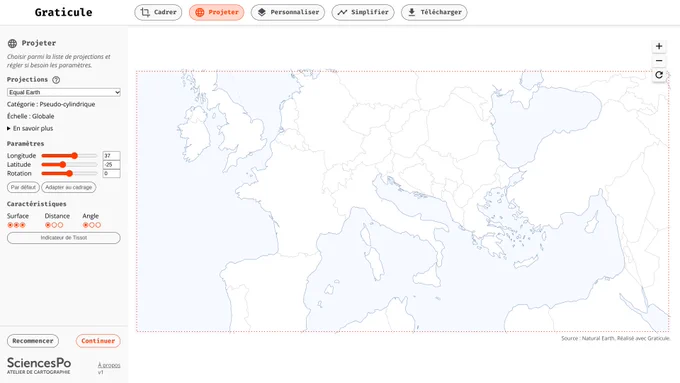Click the Longitude value field
Screen dimensions: 680x383
[111, 156]
